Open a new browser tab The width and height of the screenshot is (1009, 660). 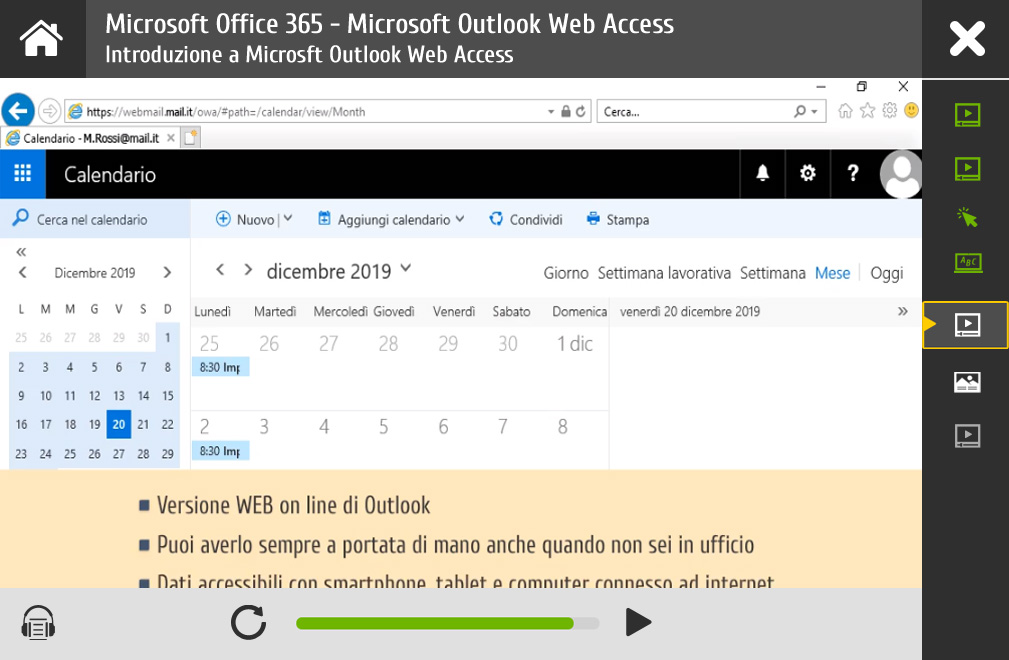pos(190,138)
